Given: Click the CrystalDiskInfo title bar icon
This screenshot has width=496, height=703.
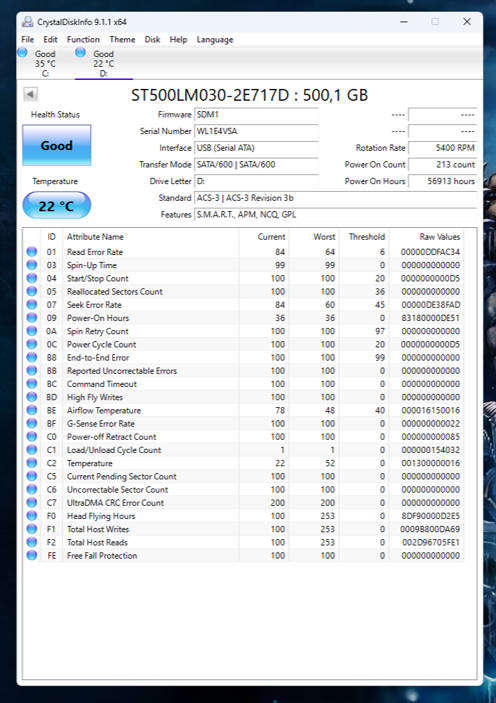Looking at the screenshot, I should [28, 22].
